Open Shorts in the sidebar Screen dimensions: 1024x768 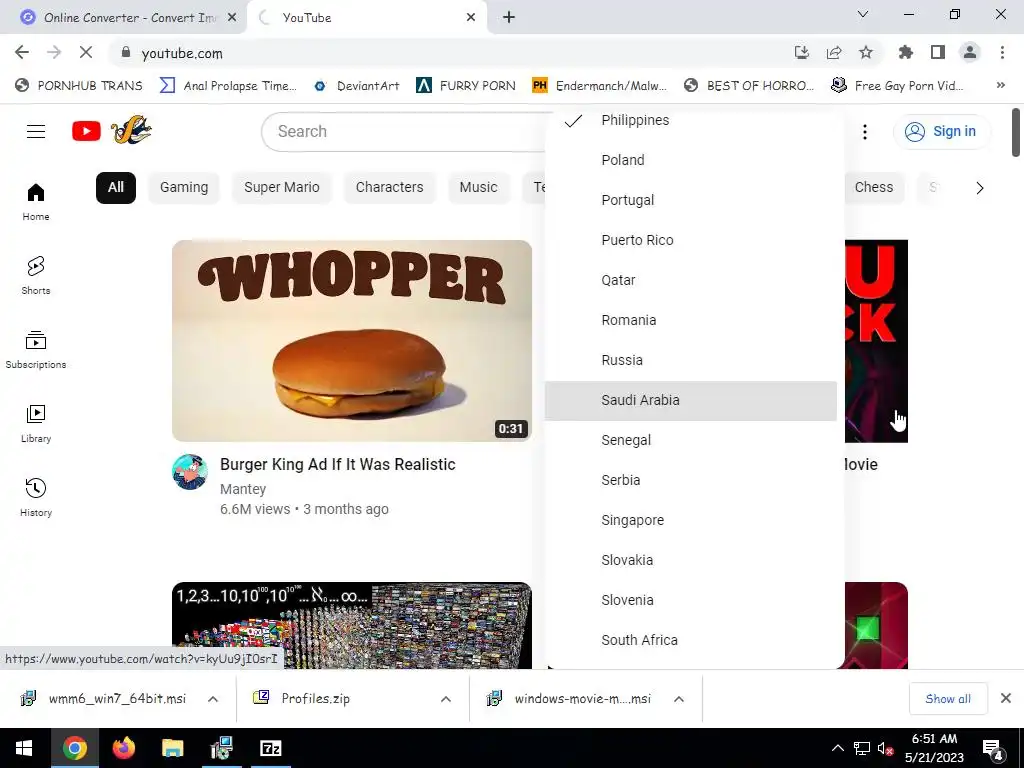[x=36, y=276]
